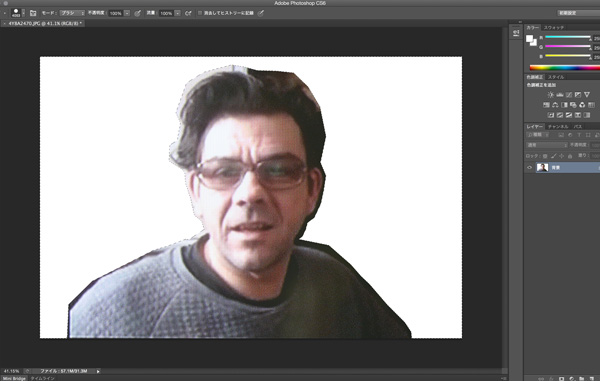600x381 pixels.
Task: Switch to the Layers tab
Action: 534,127
